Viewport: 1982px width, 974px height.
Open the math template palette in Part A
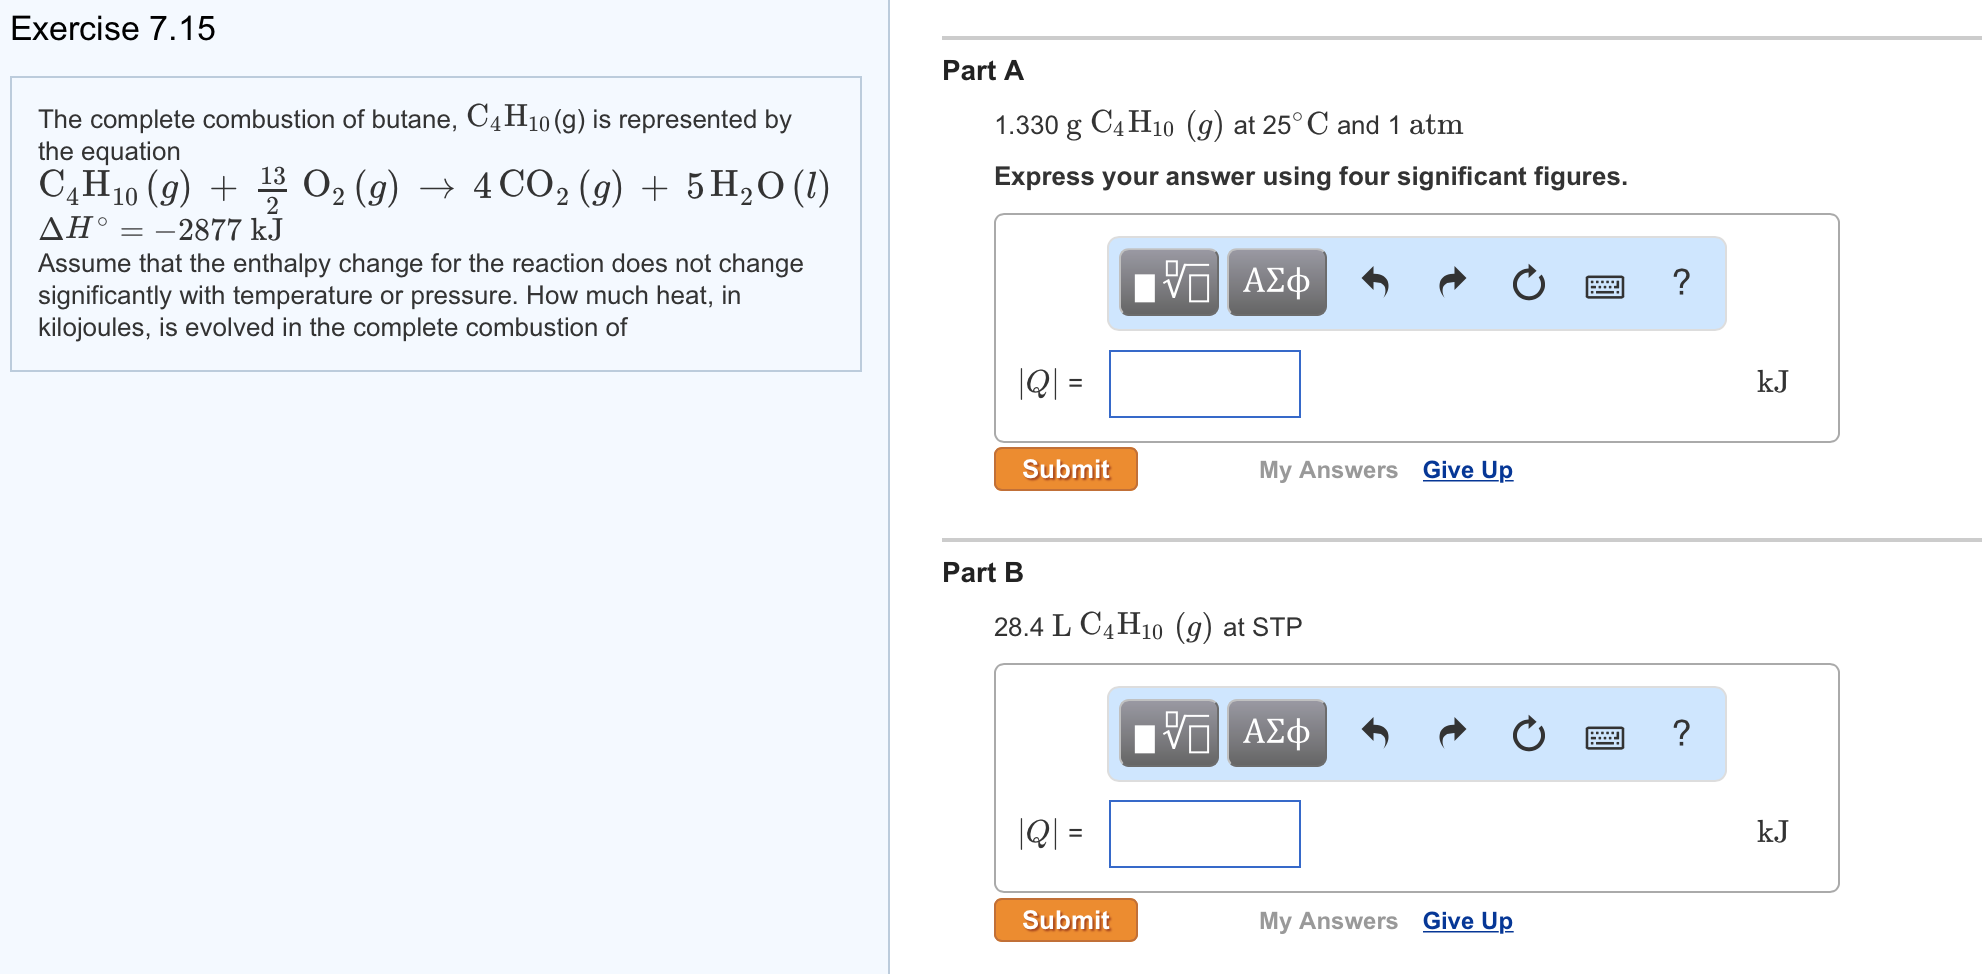pyautogui.click(x=1167, y=283)
